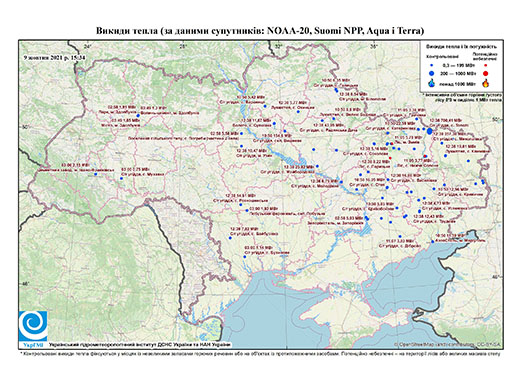Click the OpenStreetMap contributors attribution

click(447, 345)
